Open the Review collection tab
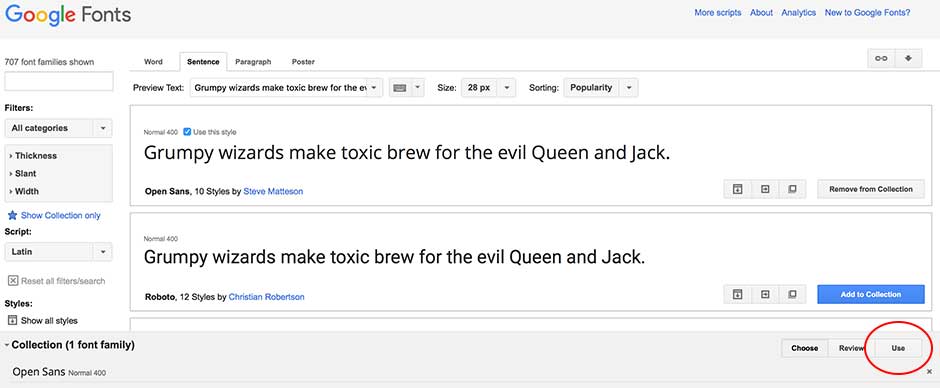Viewport: 940px width, 388px height. [x=851, y=348]
